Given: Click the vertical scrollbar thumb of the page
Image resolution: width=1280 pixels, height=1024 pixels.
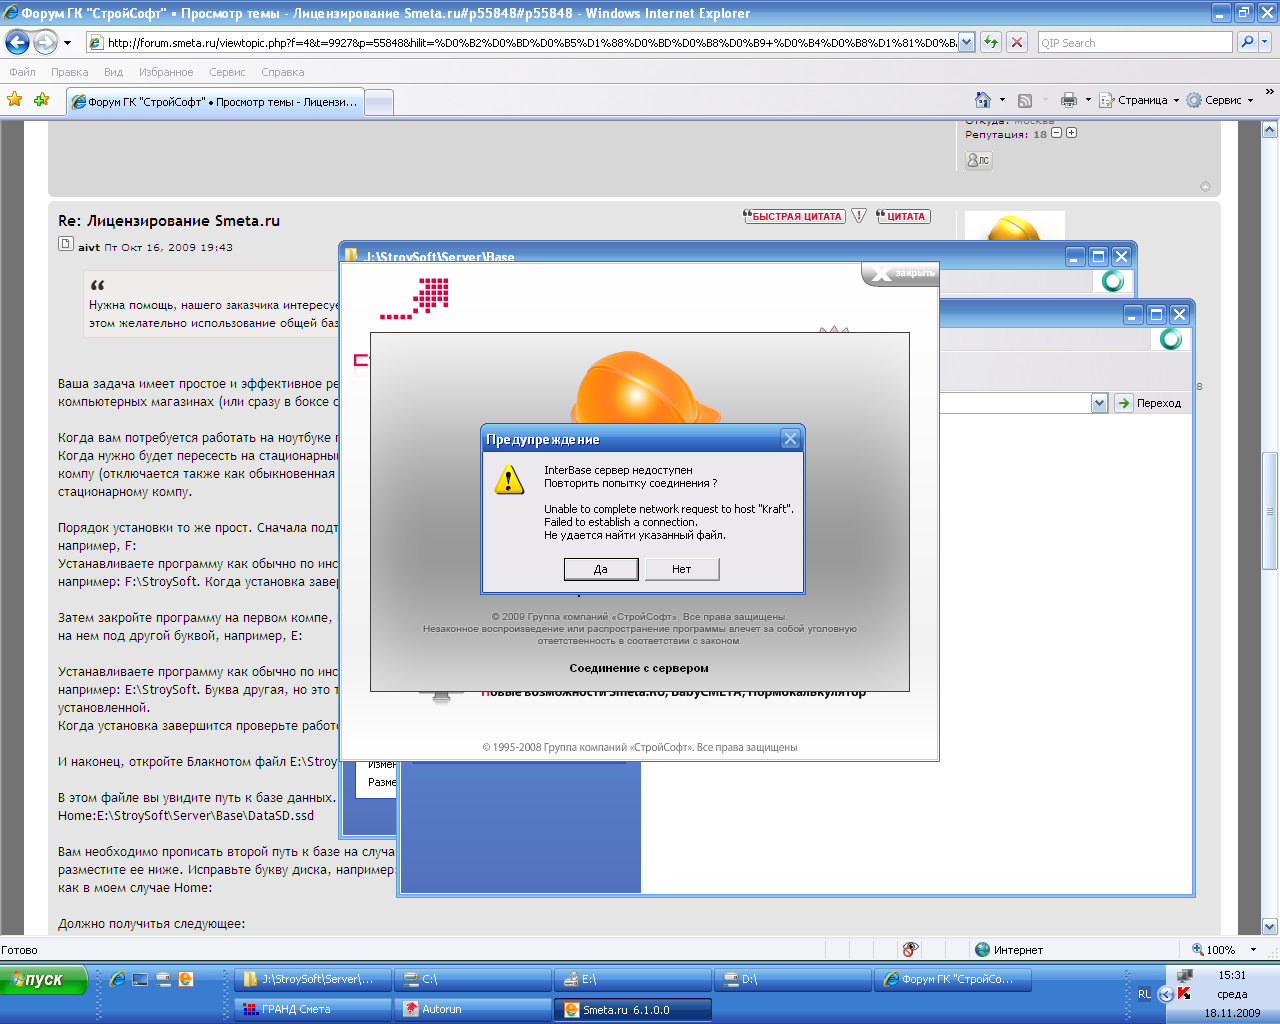Looking at the screenshot, I should click(1270, 510).
